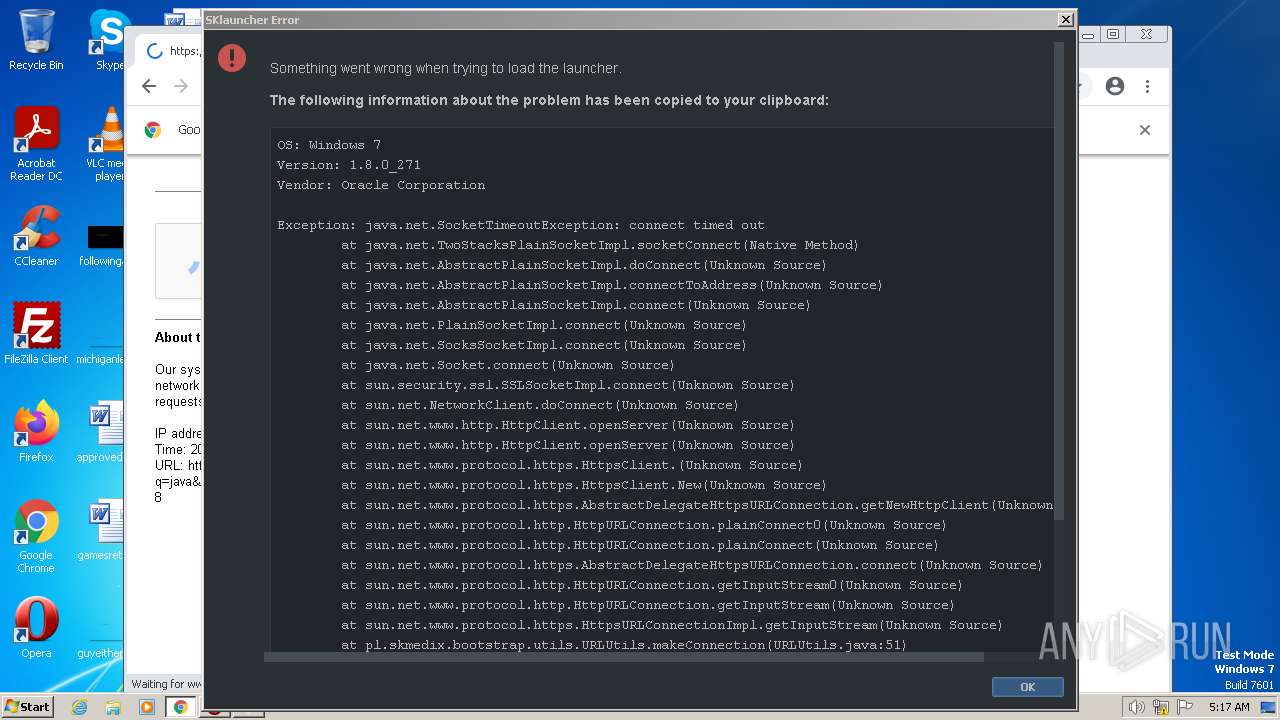Launch Windows Media Player from the taskbar
1280x720 pixels.
(x=147, y=707)
